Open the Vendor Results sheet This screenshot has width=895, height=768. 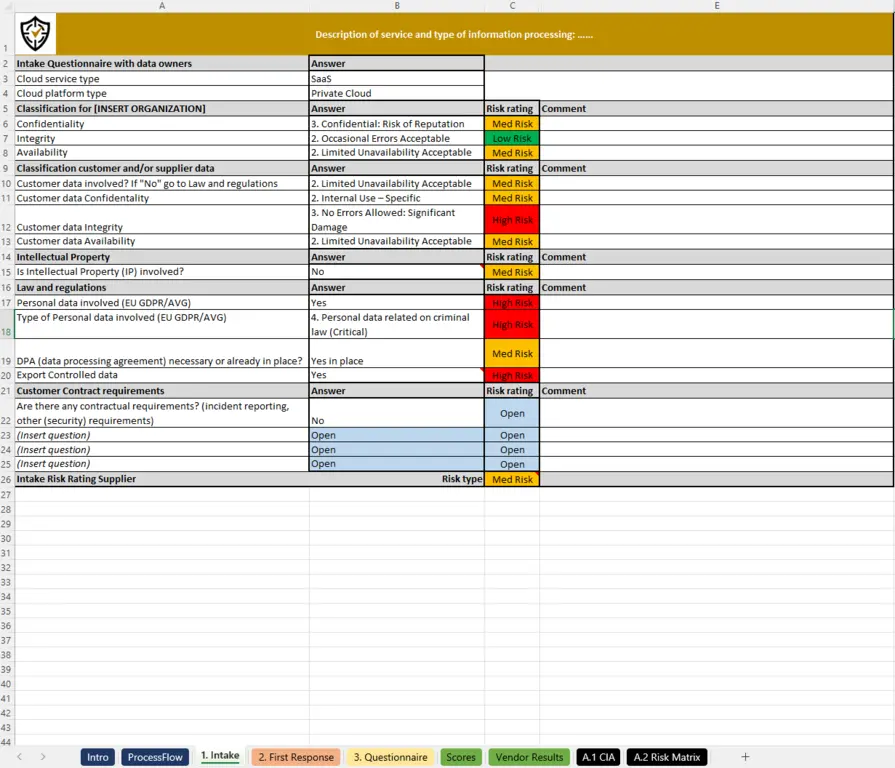point(529,757)
